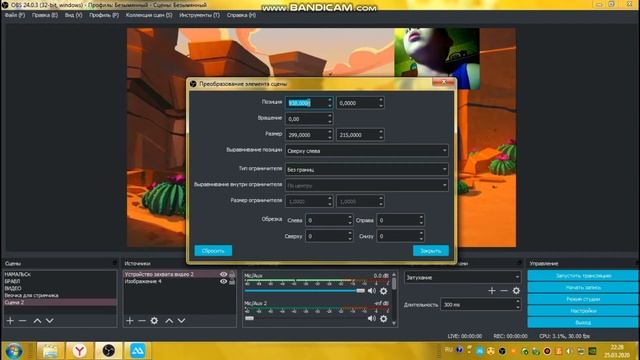Add a scene transition with the plus icon

[x=492, y=291]
